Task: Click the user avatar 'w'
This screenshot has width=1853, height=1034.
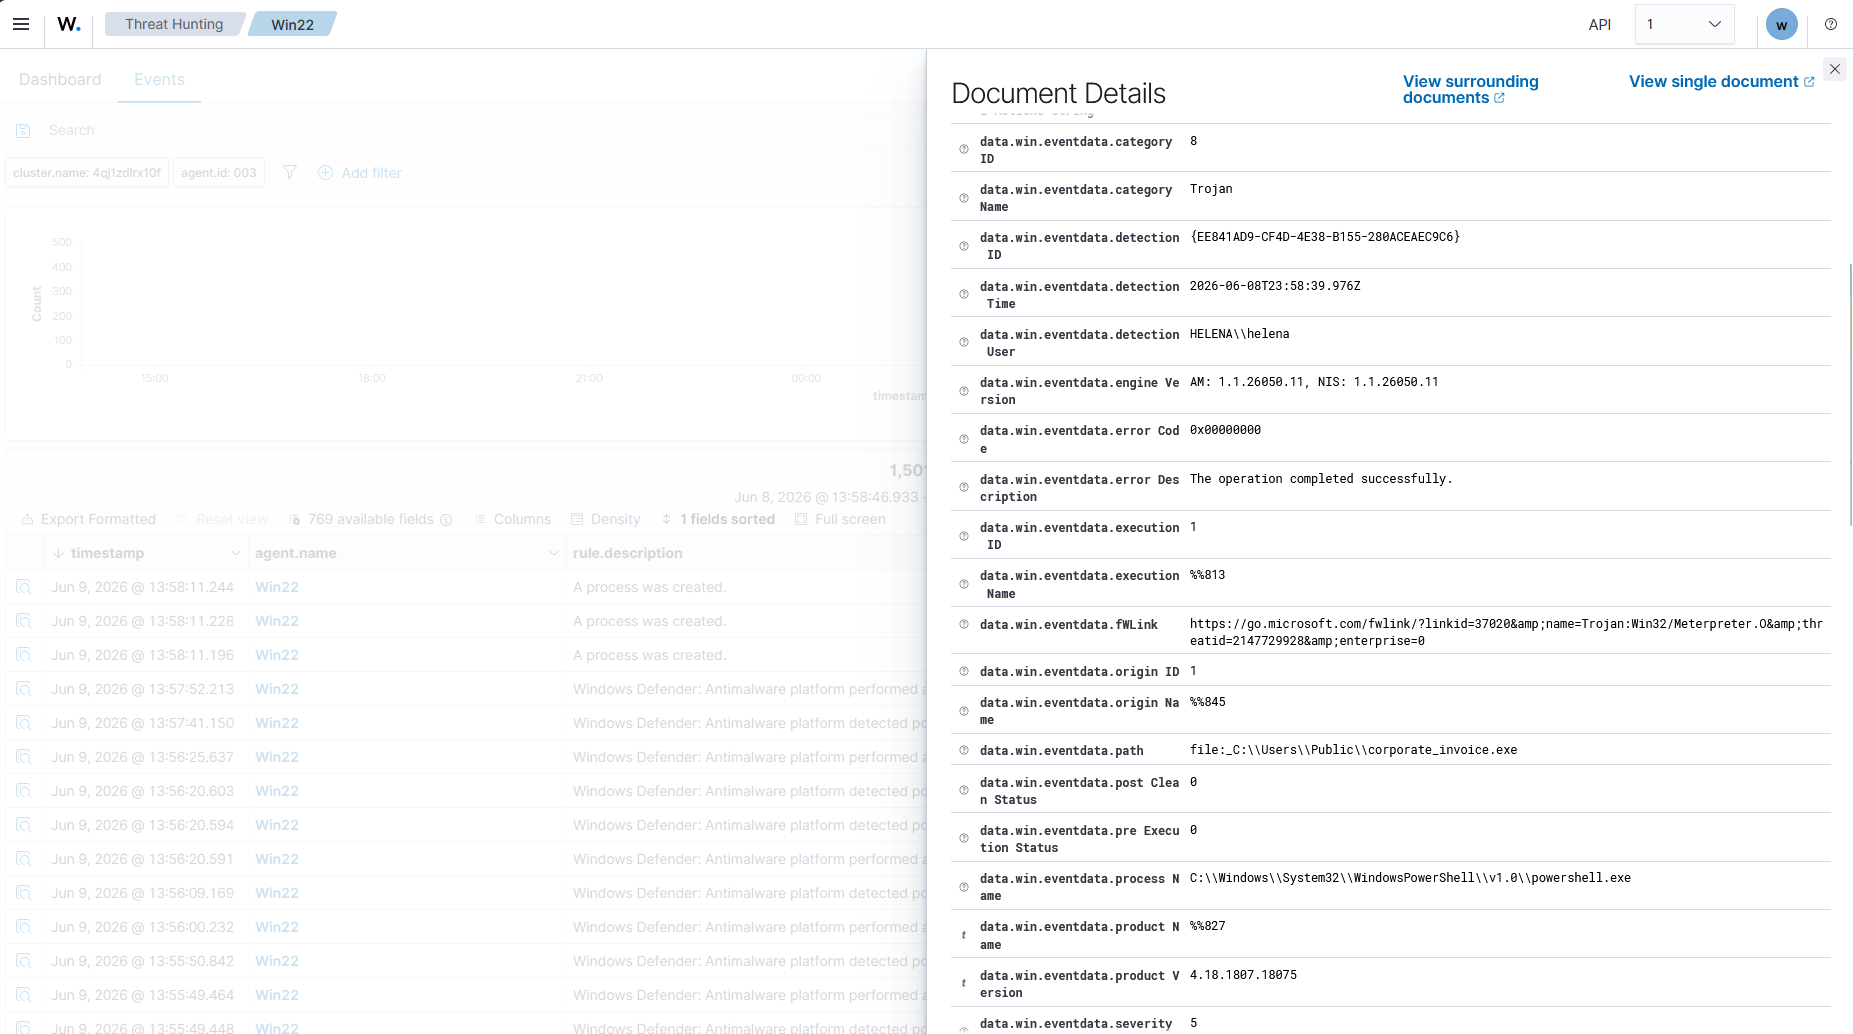Action: point(1782,24)
